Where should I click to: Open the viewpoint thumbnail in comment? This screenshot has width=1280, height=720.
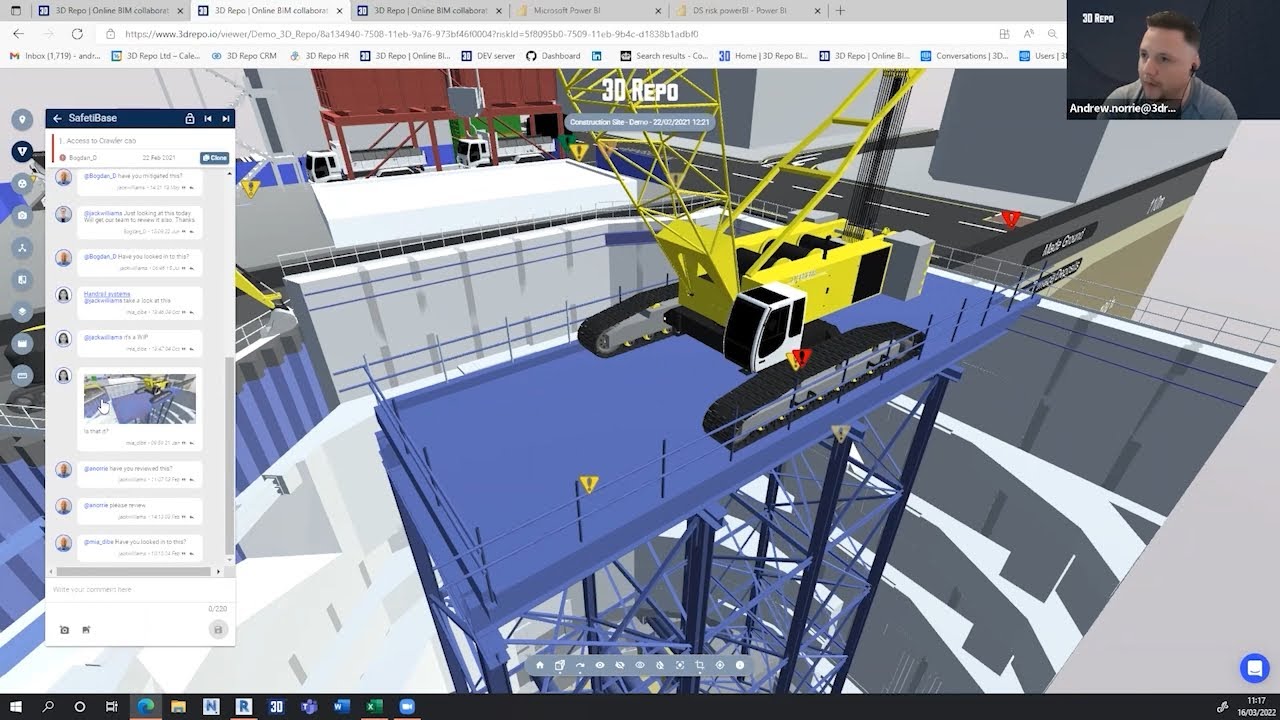(140, 399)
